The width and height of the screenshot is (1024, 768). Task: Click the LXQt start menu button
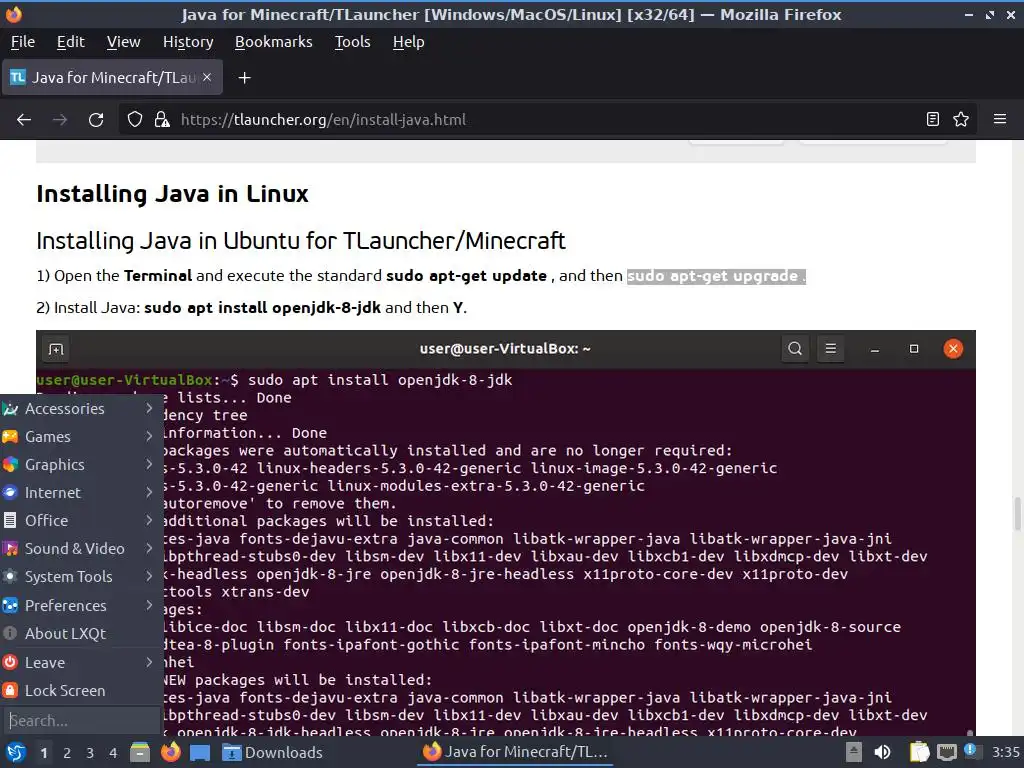[16, 752]
